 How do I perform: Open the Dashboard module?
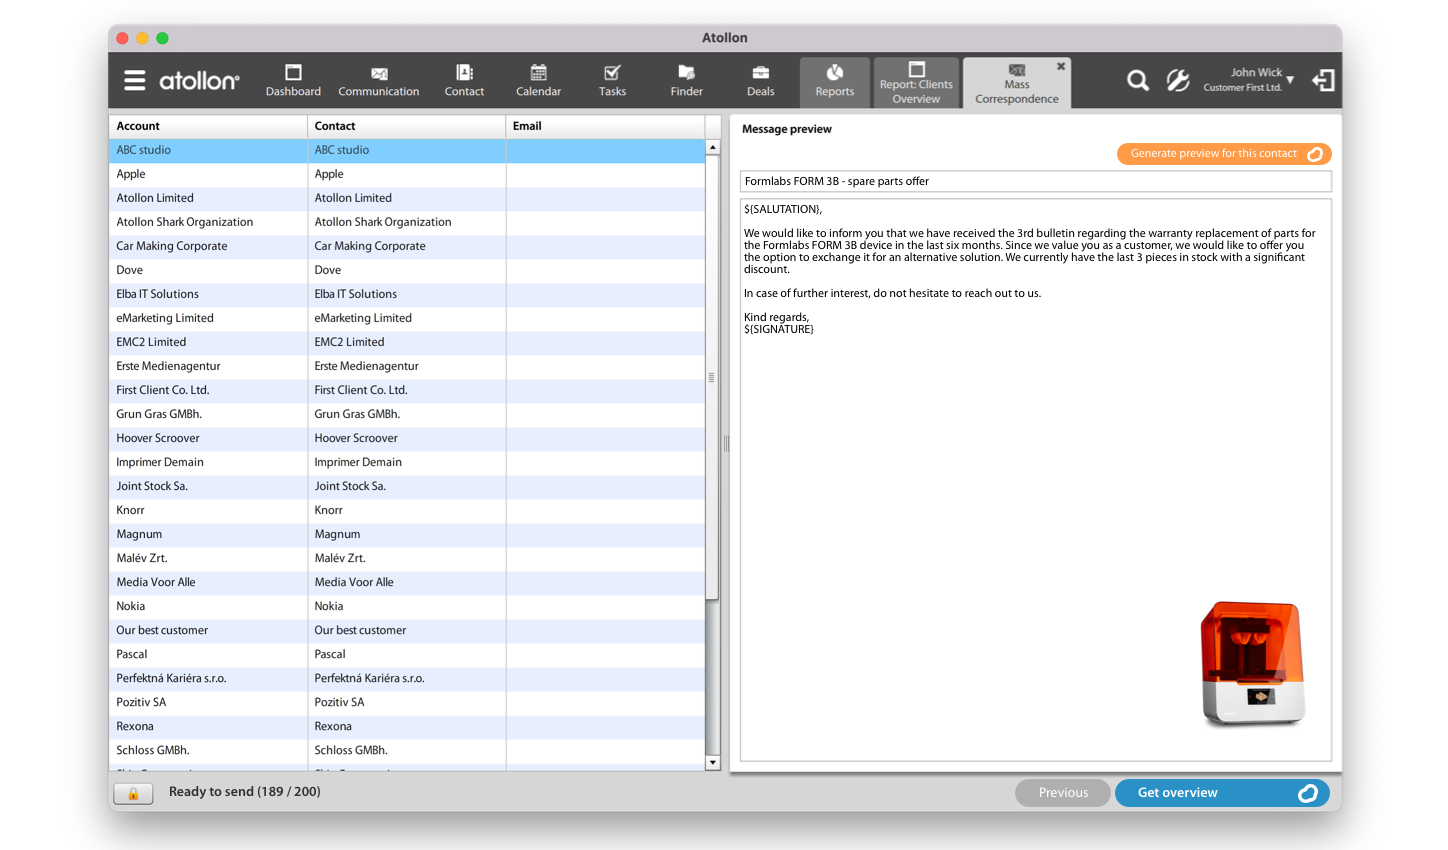(293, 81)
